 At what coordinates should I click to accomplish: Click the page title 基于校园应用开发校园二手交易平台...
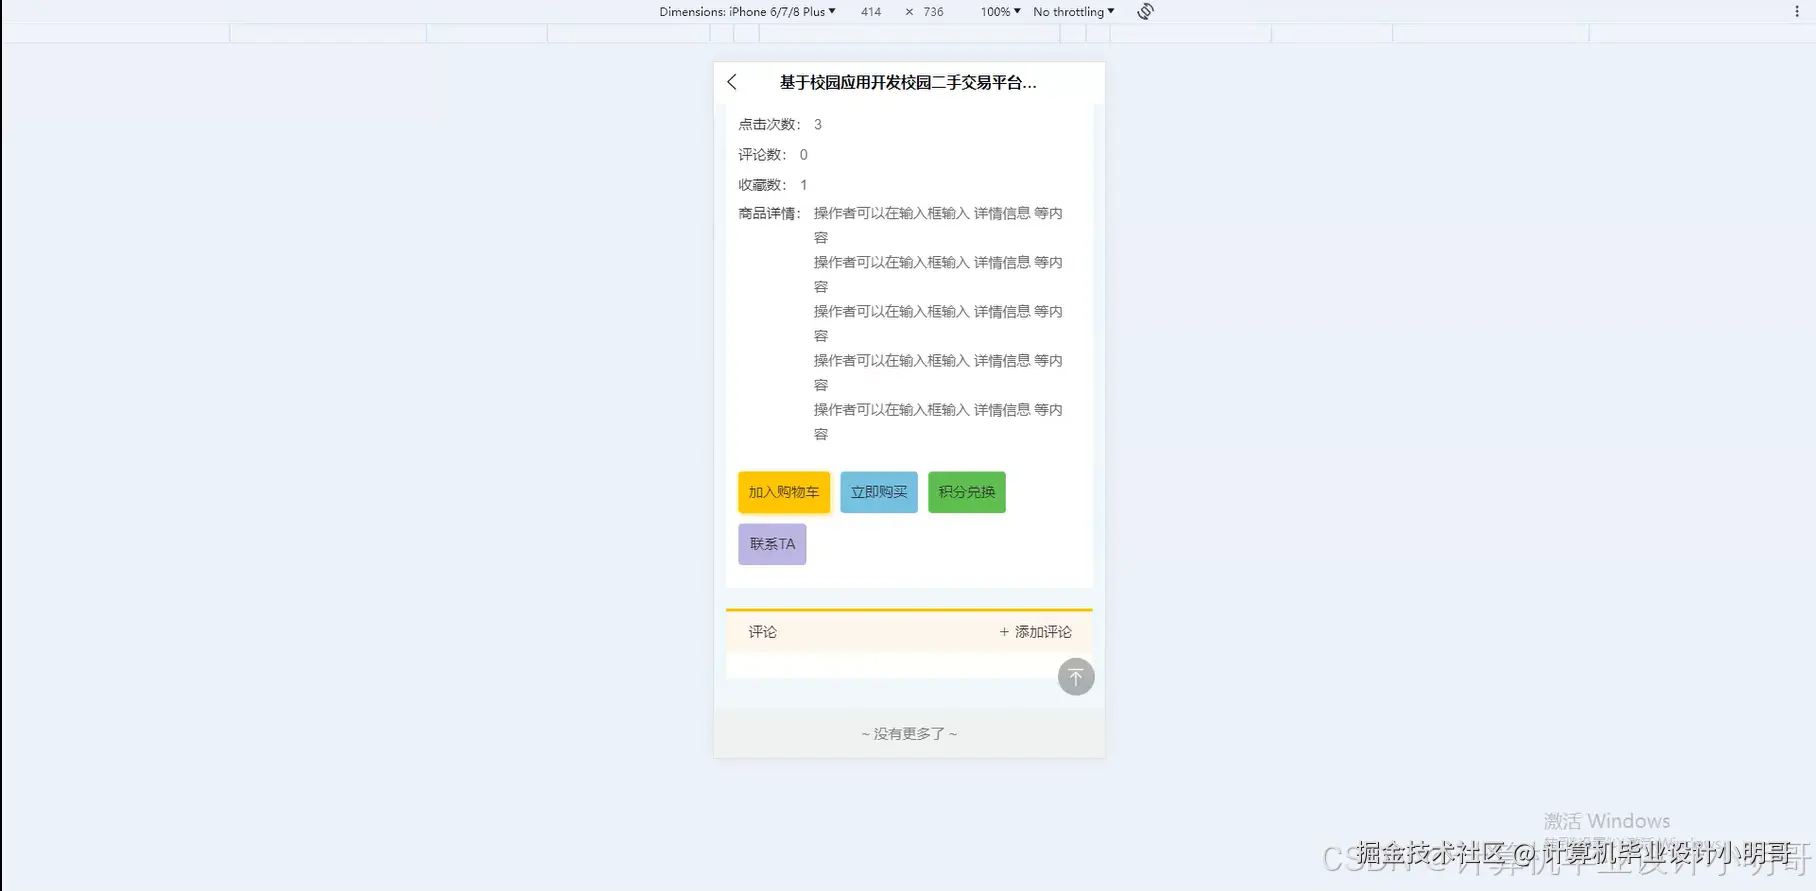pyautogui.click(x=908, y=82)
